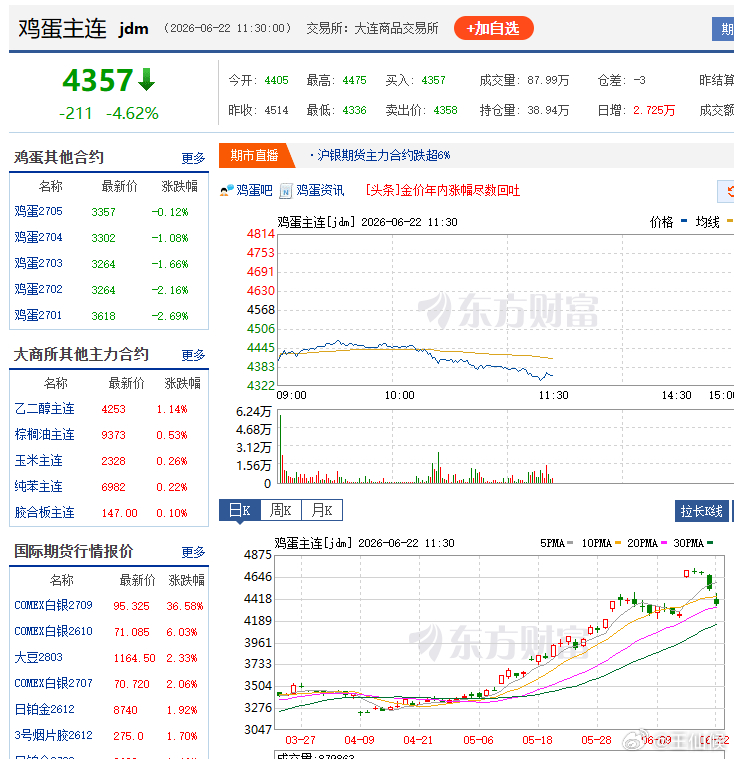
Task: Open 纯苯主连 contract
Action: pyautogui.click(x=38, y=487)
